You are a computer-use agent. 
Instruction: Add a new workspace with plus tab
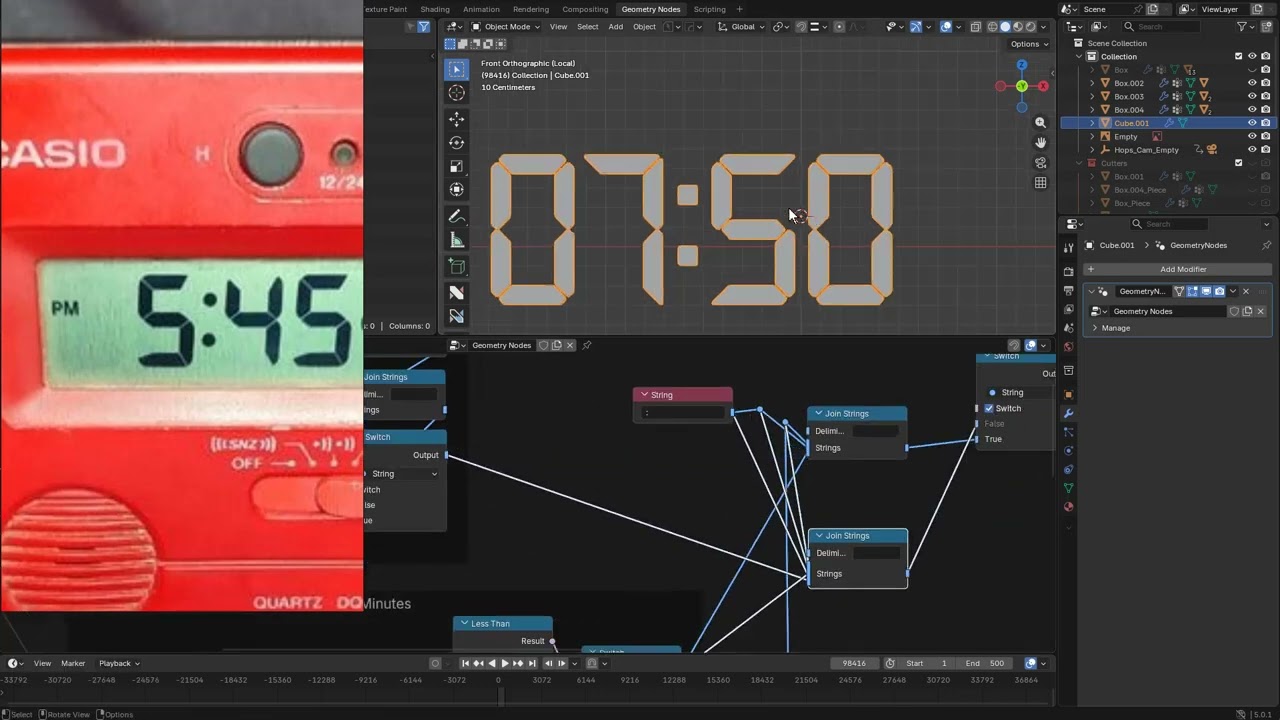pos(740,9)
